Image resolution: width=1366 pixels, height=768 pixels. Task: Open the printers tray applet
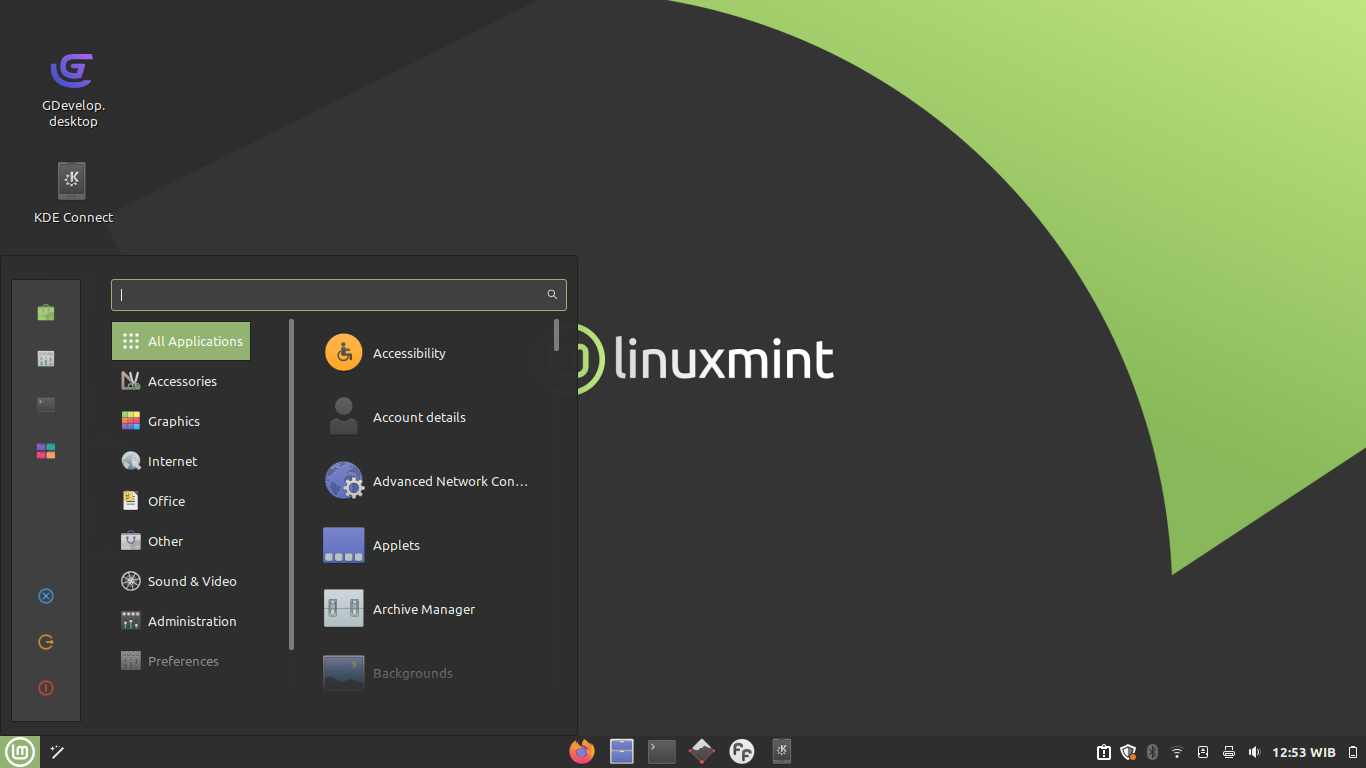1229,752
